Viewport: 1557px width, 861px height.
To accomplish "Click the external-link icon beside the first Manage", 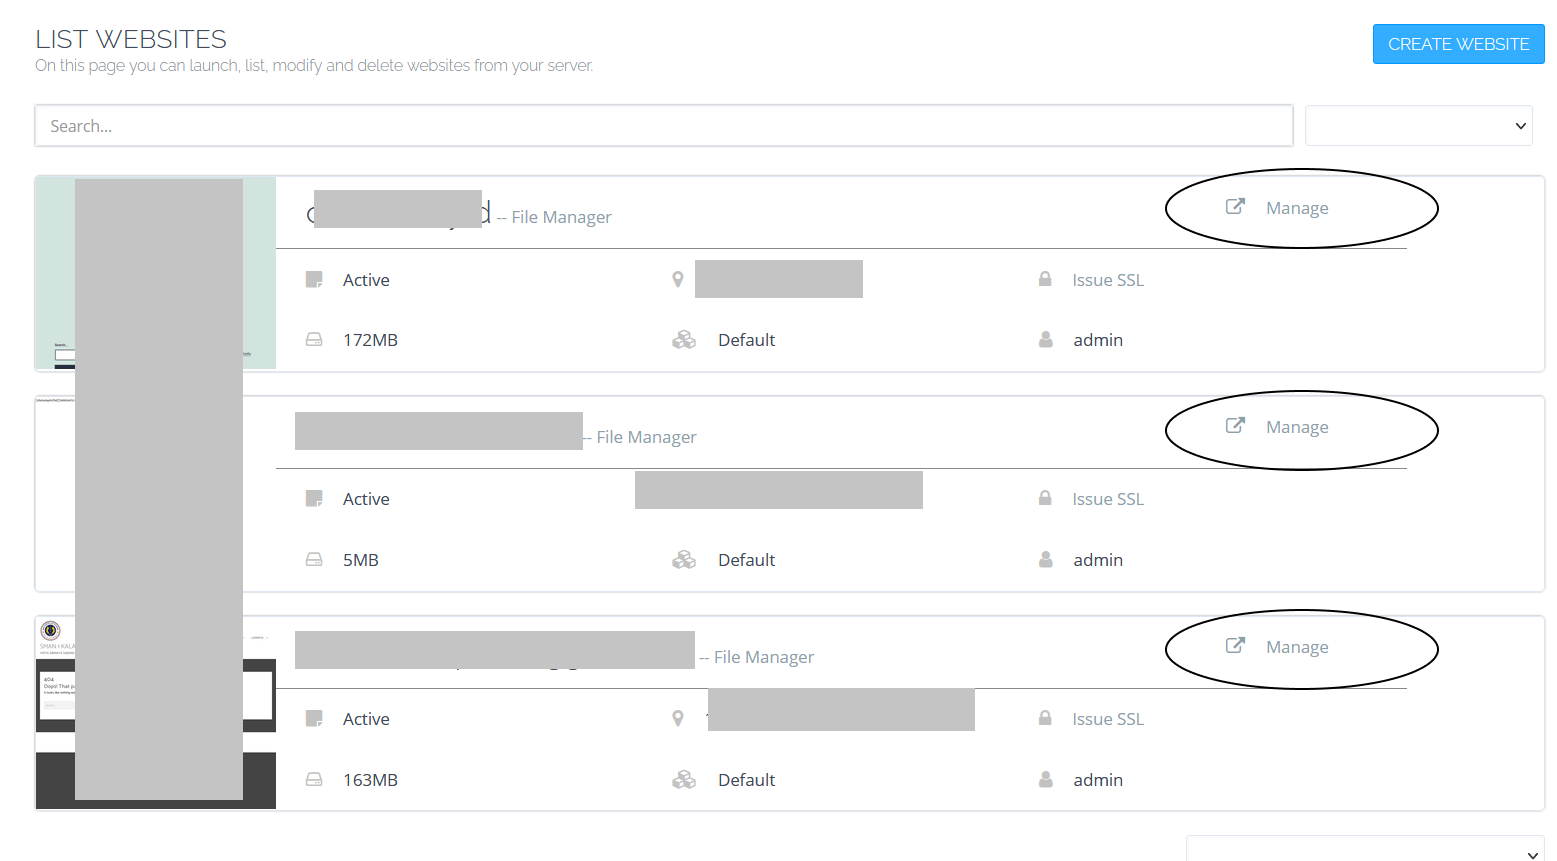I will (1235, 206).
